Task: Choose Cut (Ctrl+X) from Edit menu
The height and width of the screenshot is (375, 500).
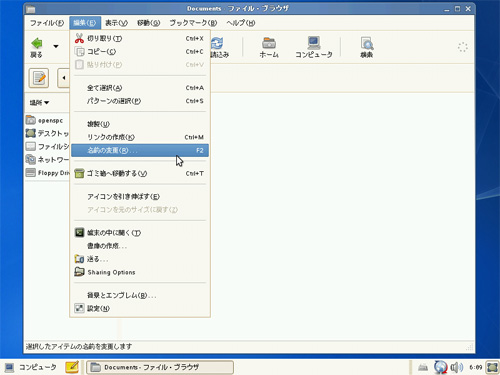Action: coord(140,39)
